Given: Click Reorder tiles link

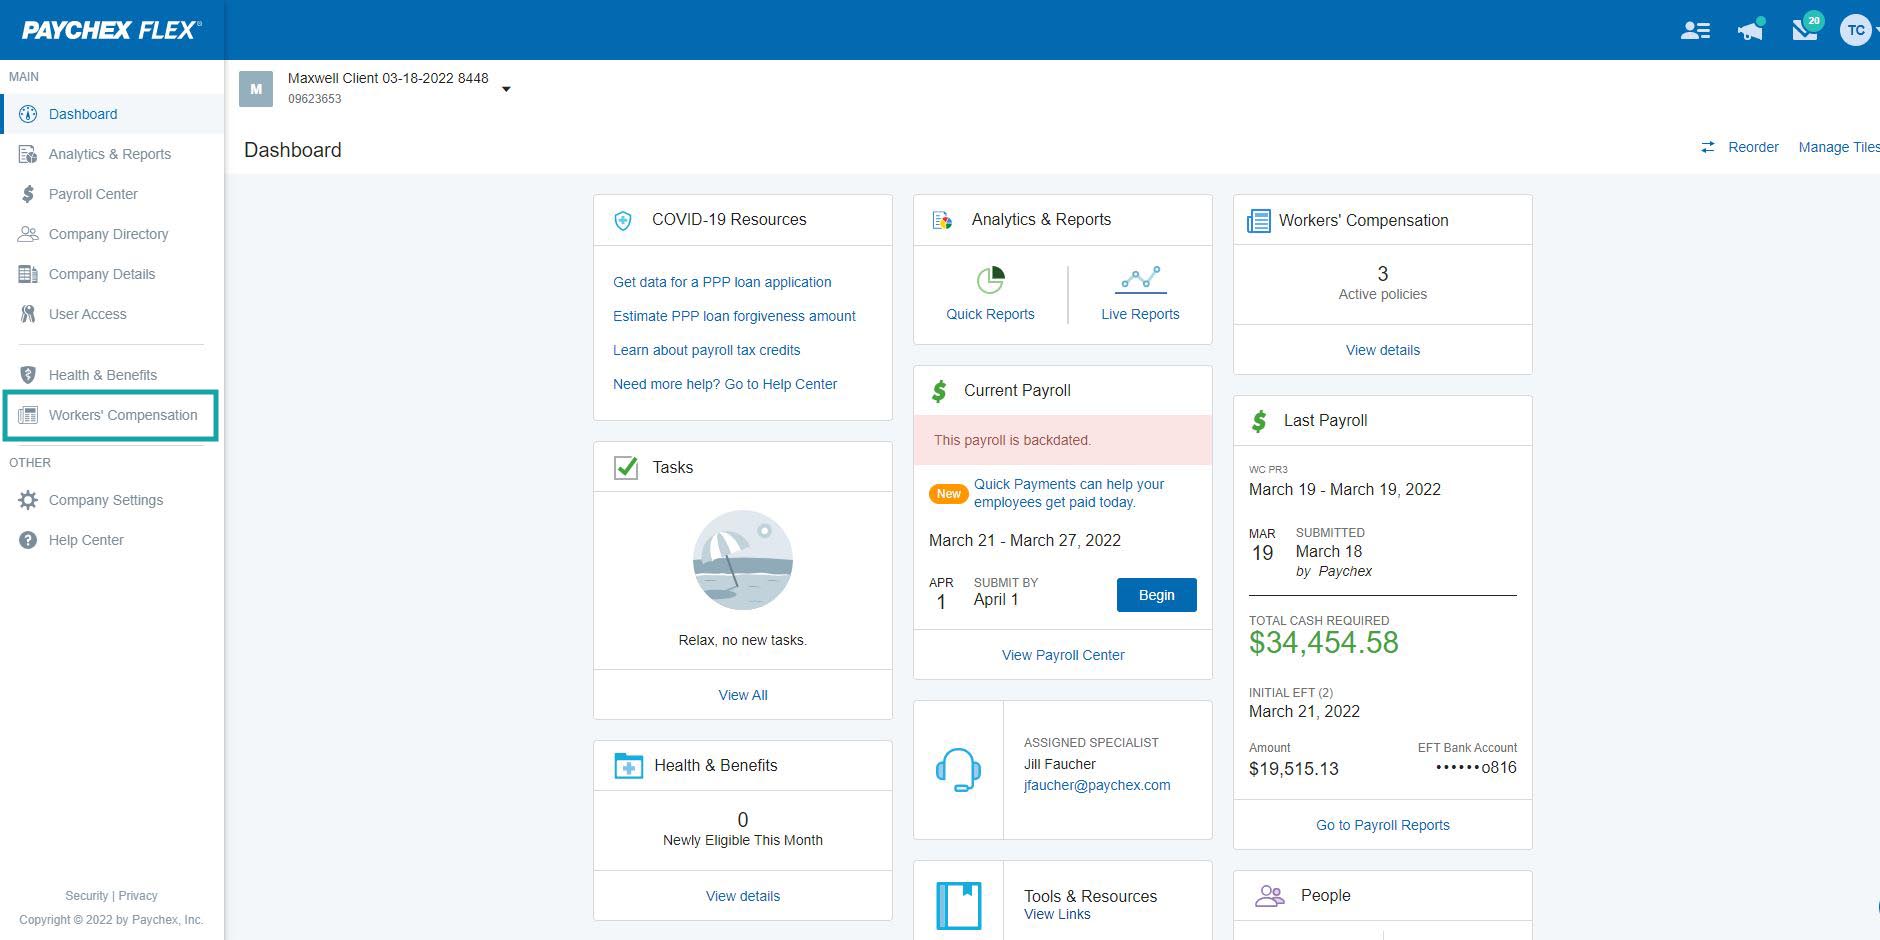Looking at the screenshot, I should tap(1753, 147).
